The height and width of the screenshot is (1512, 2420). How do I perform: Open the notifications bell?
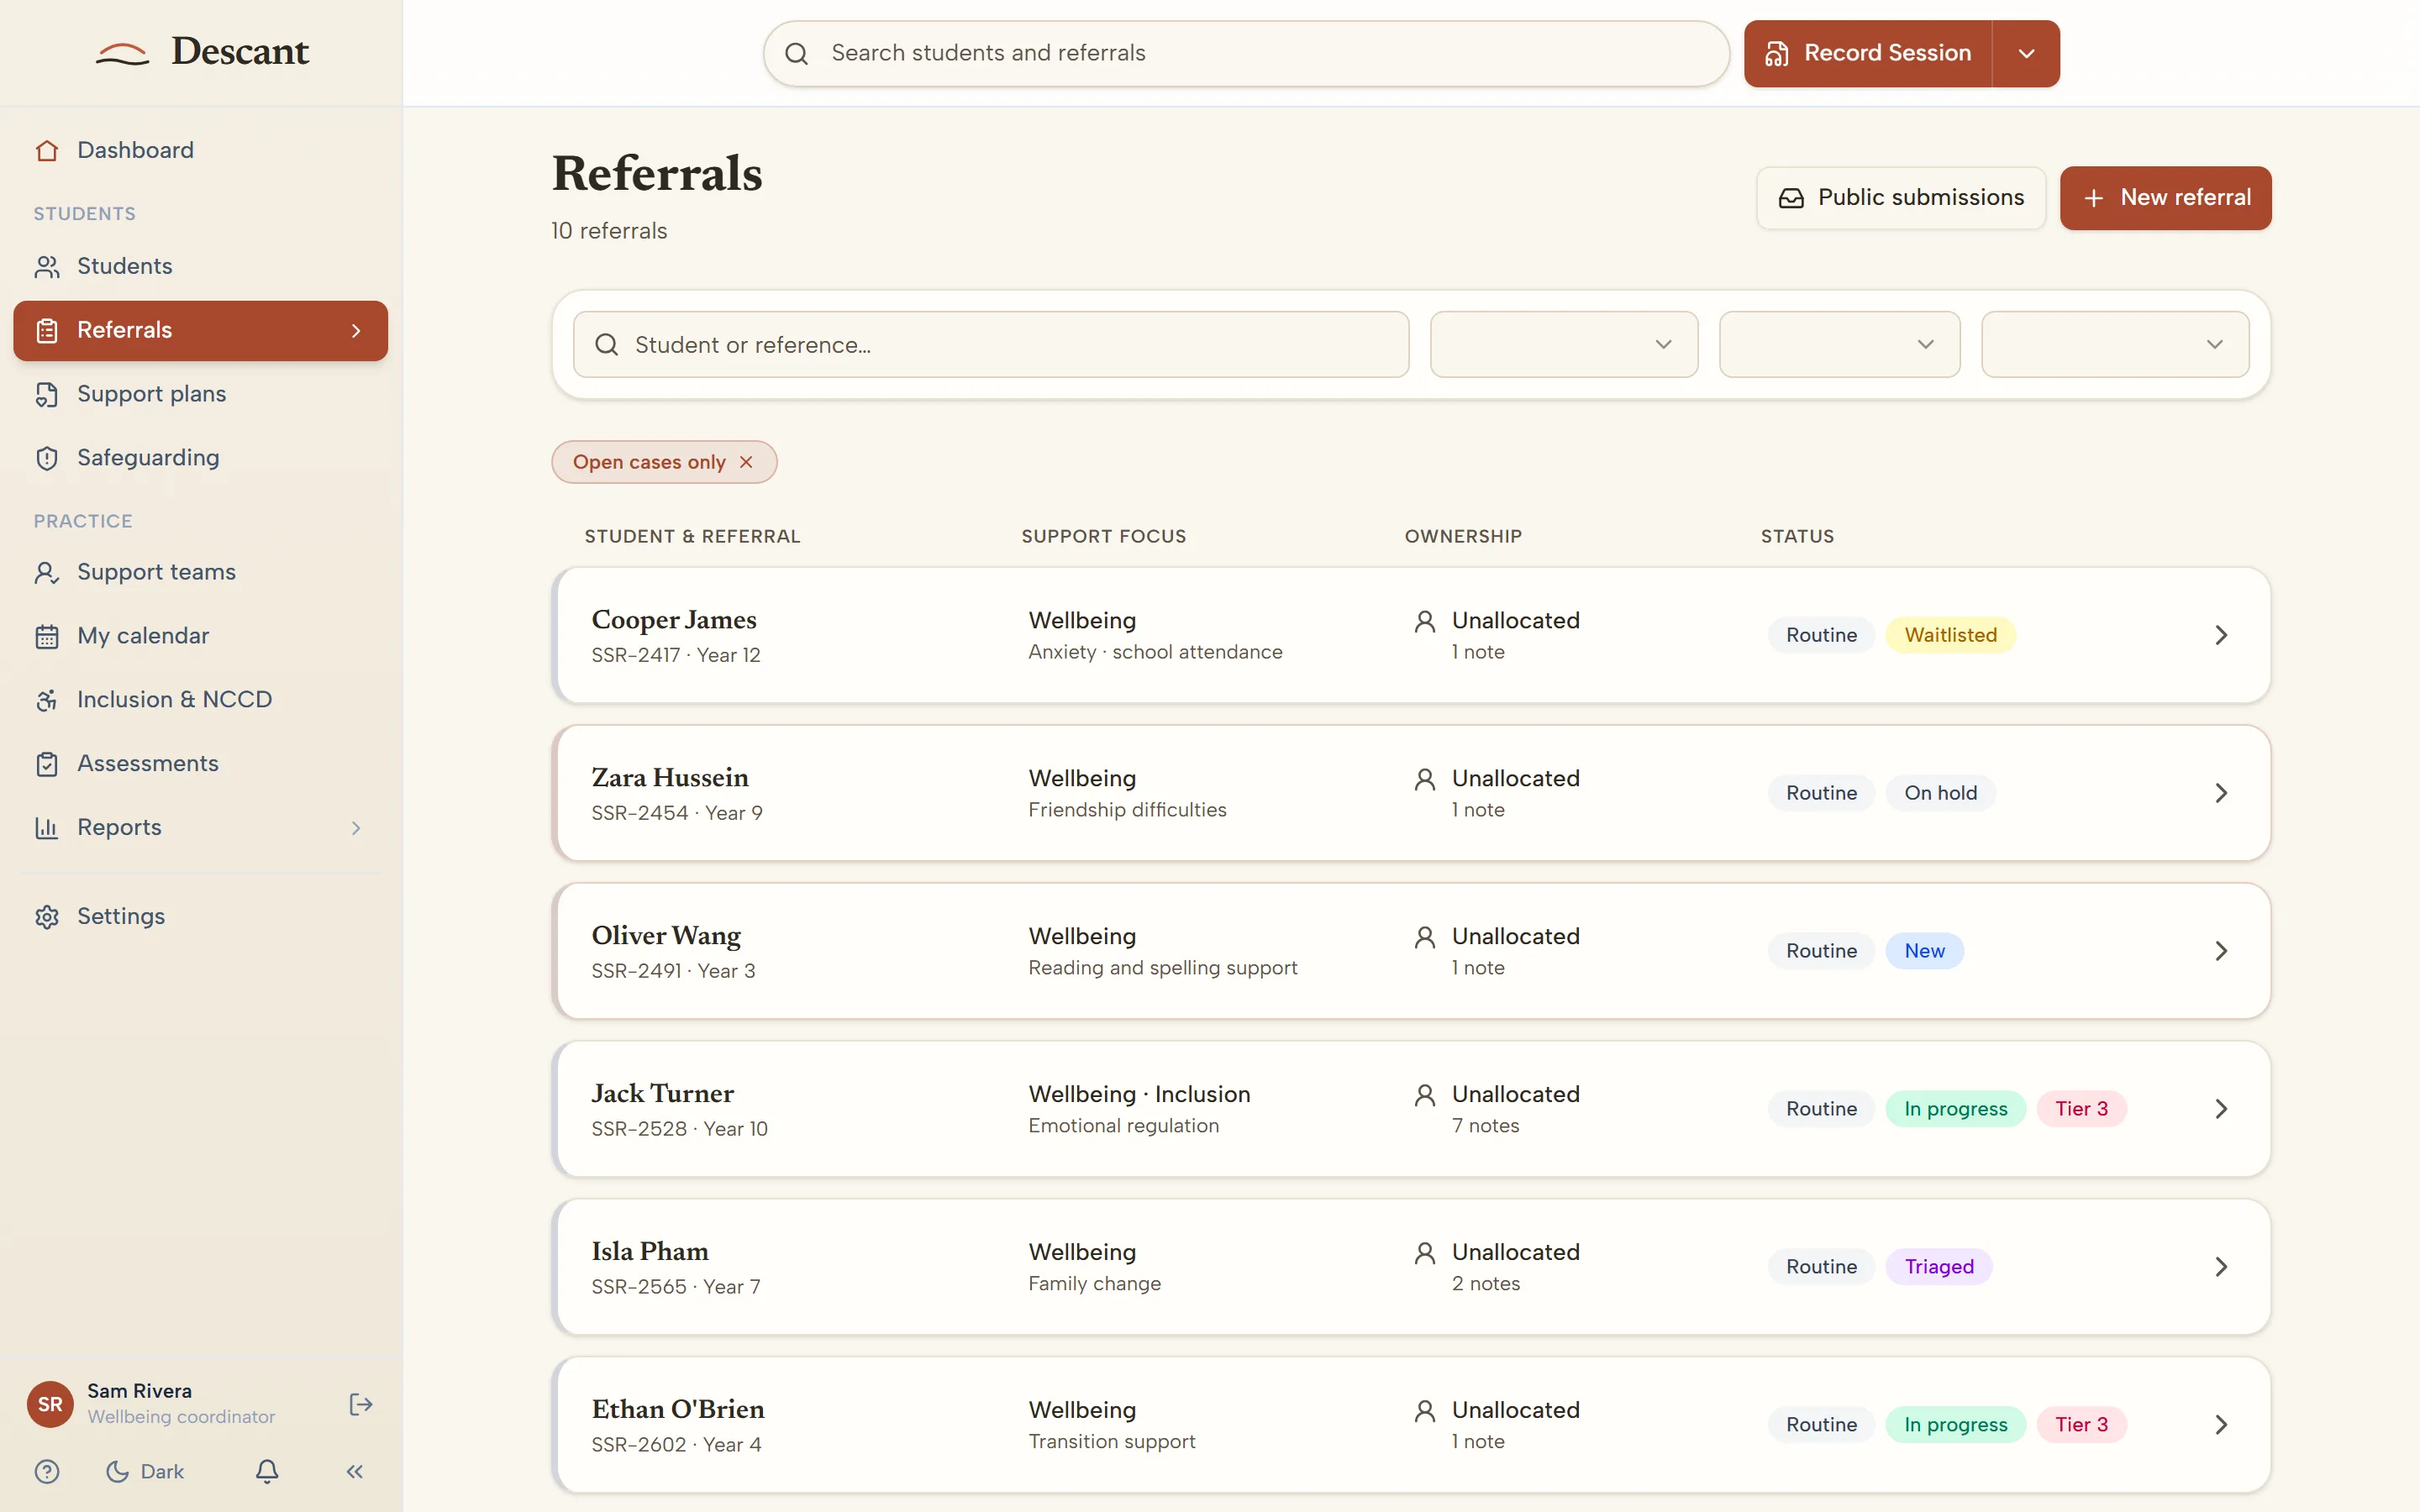[267, 1471]
